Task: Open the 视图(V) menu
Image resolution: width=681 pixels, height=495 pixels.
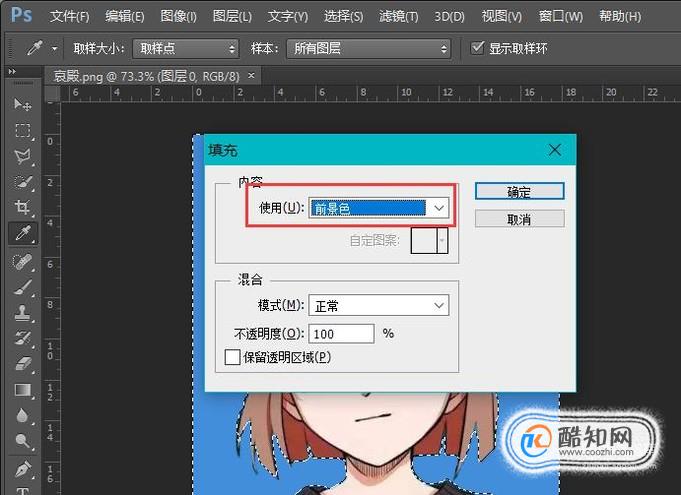Action: (502, 16)
